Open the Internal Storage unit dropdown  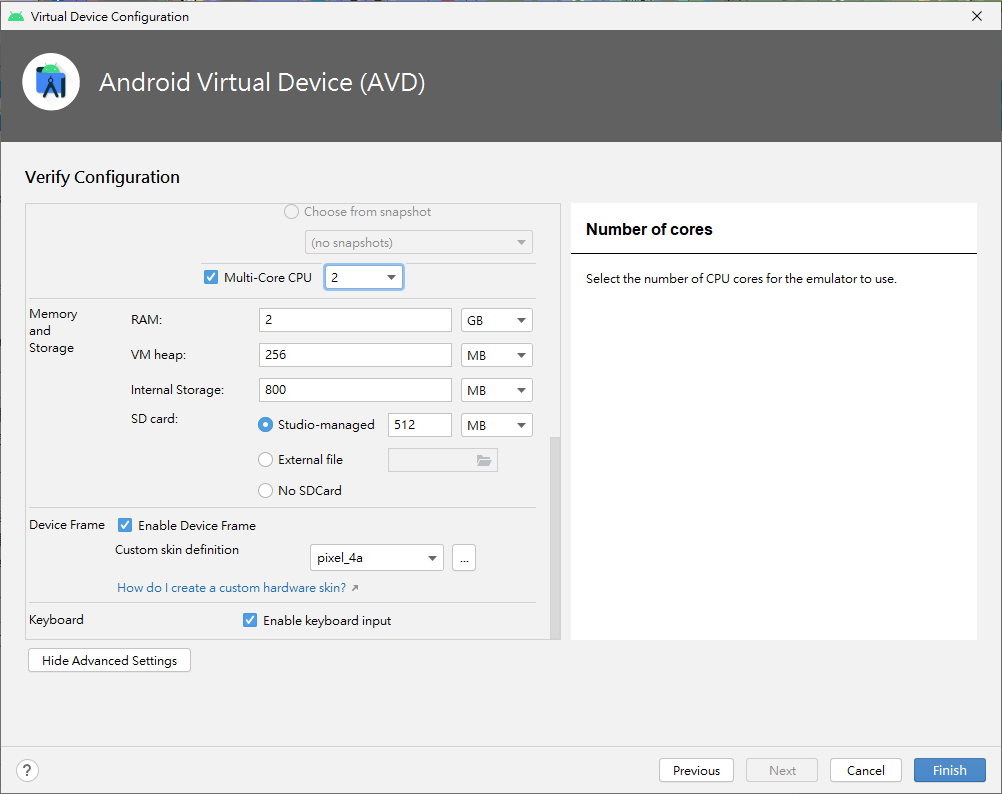click(497, 390)
